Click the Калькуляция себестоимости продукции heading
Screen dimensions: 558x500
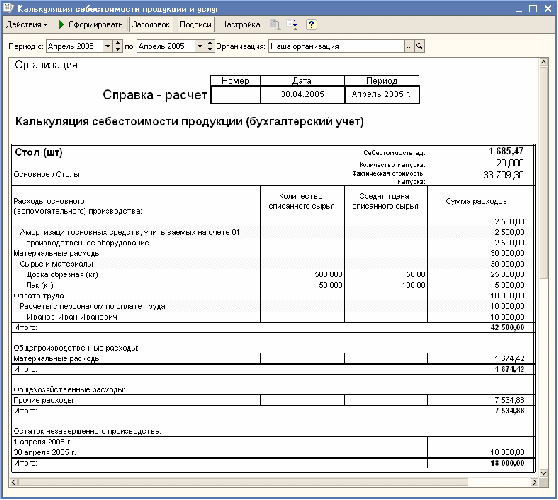189,122
